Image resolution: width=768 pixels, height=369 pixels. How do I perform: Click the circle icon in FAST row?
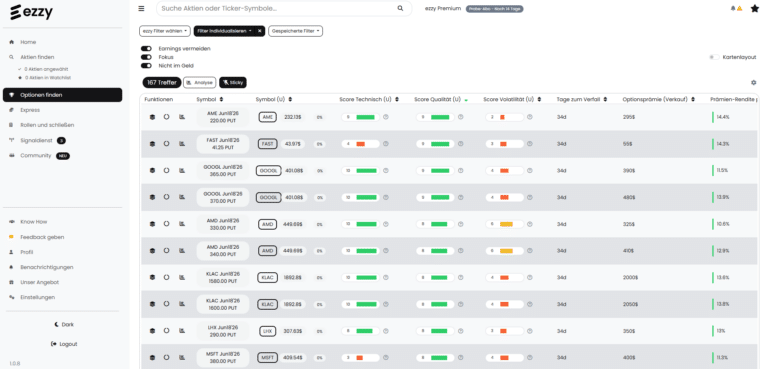tap(167, 144)
